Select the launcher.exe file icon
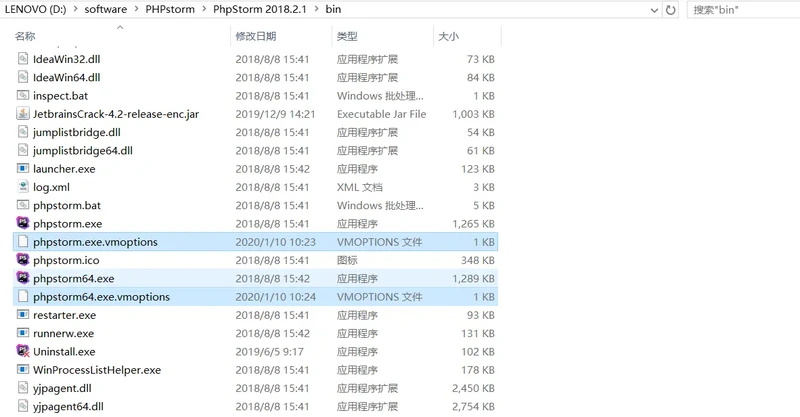 pyautogui.click(x=23, y=169)
